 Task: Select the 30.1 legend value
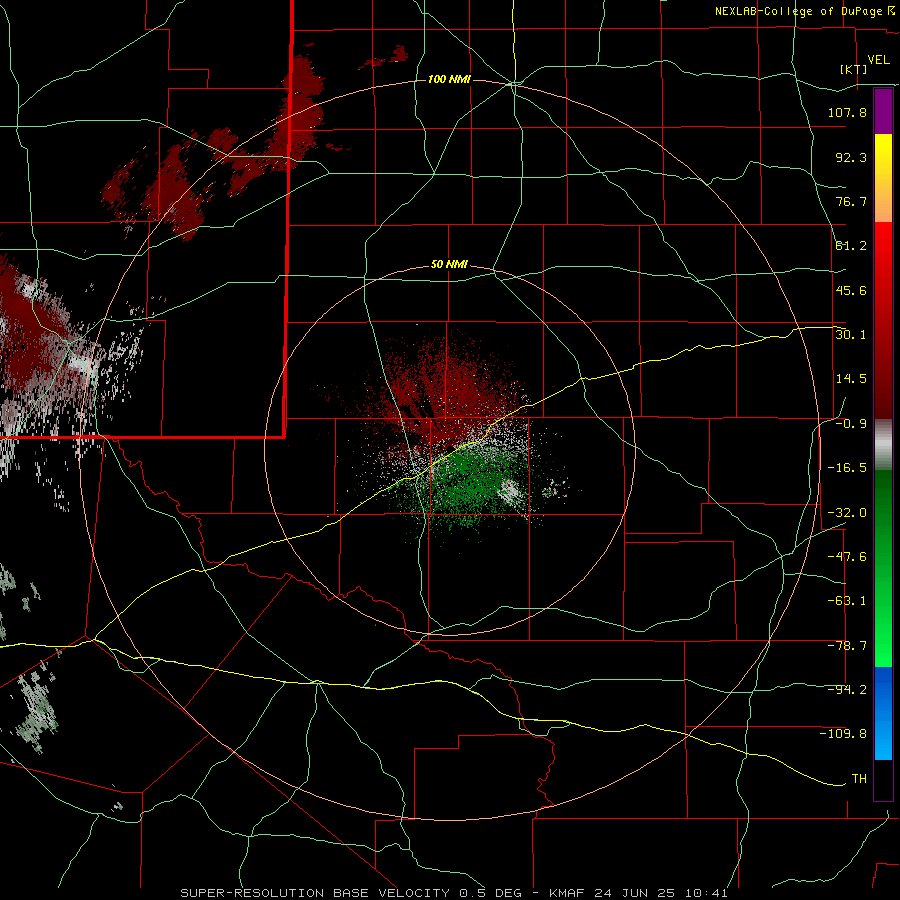click(851, 335)
